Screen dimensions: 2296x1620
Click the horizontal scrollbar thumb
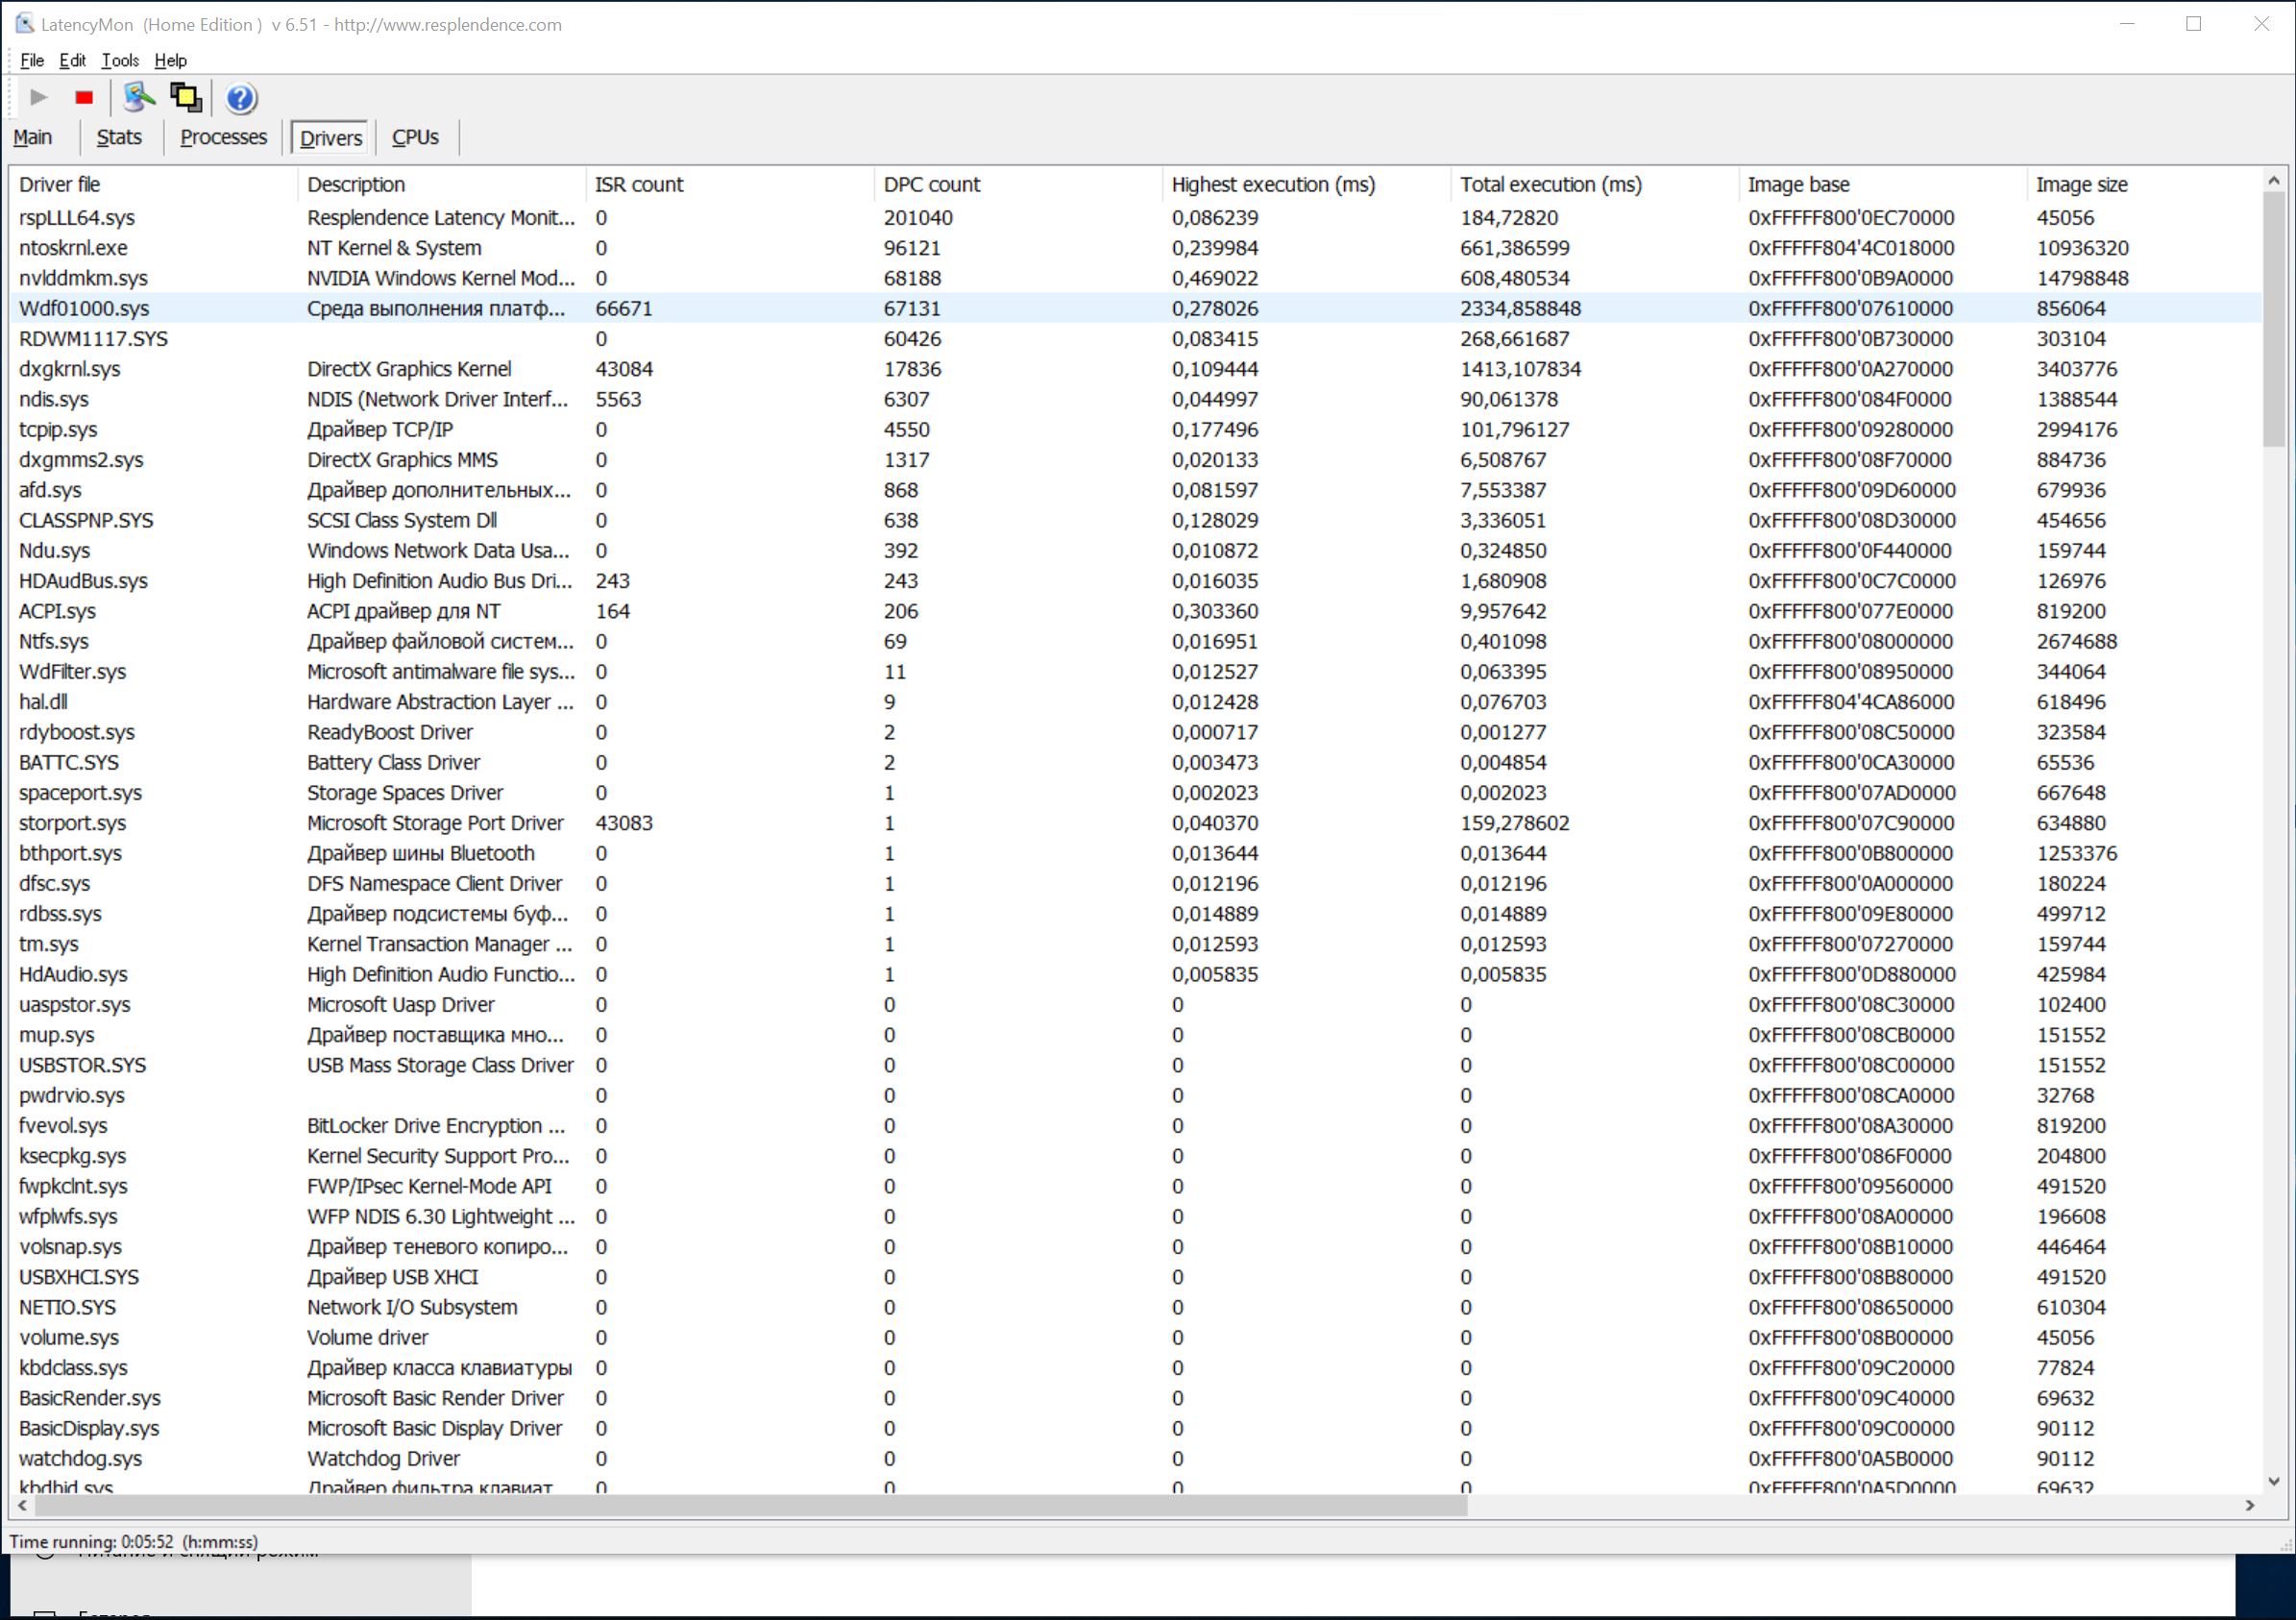(750, 1505)
